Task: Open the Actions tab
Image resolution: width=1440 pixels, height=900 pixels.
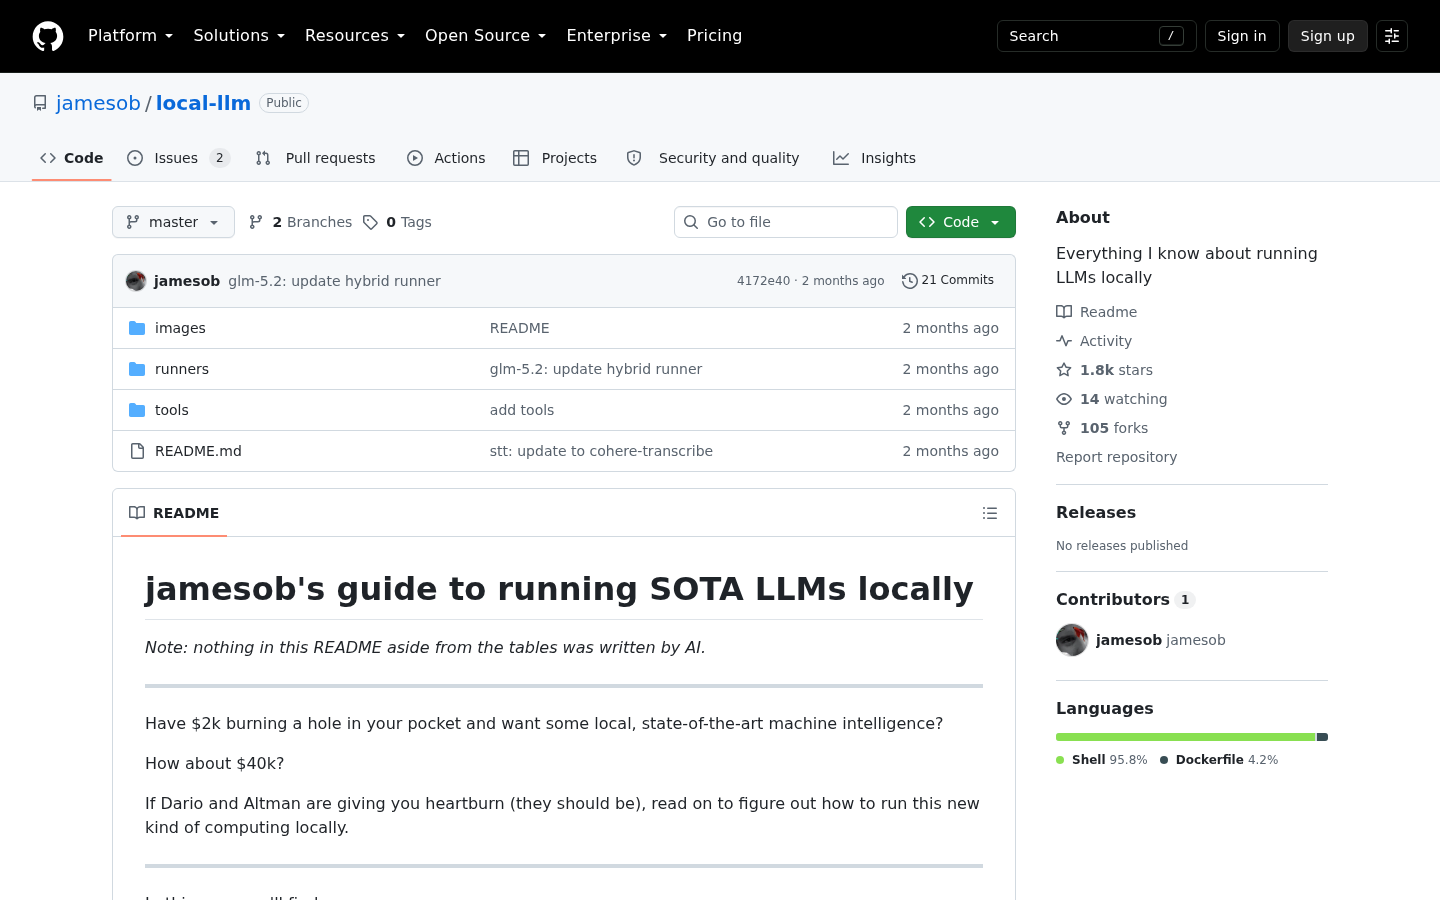Action: click(446, 158)
